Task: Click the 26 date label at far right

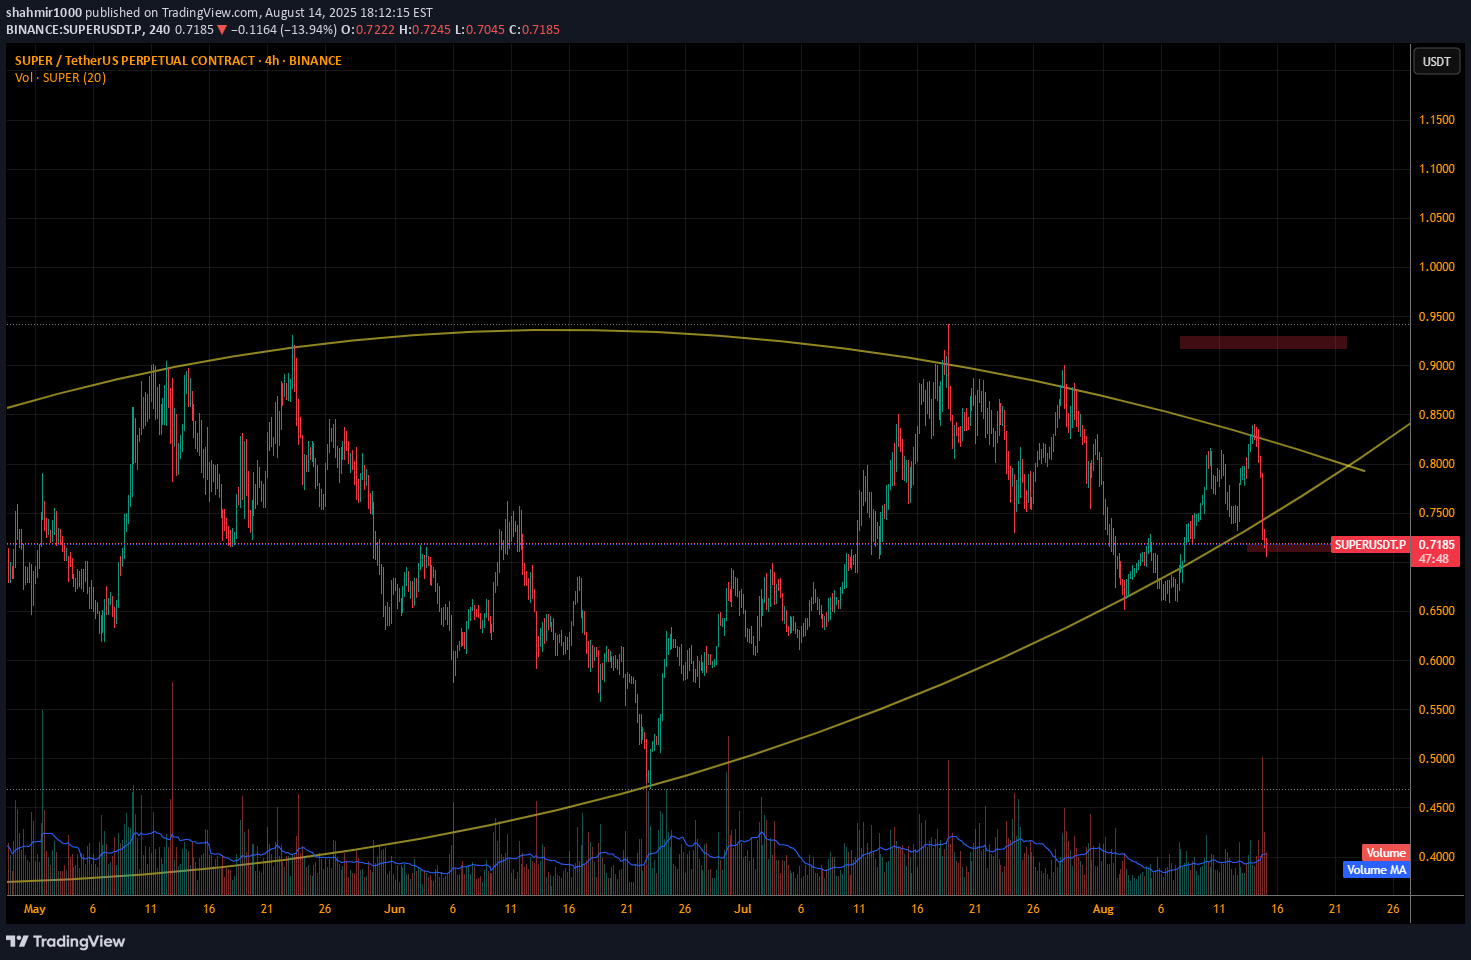Action: point(1393,909)
